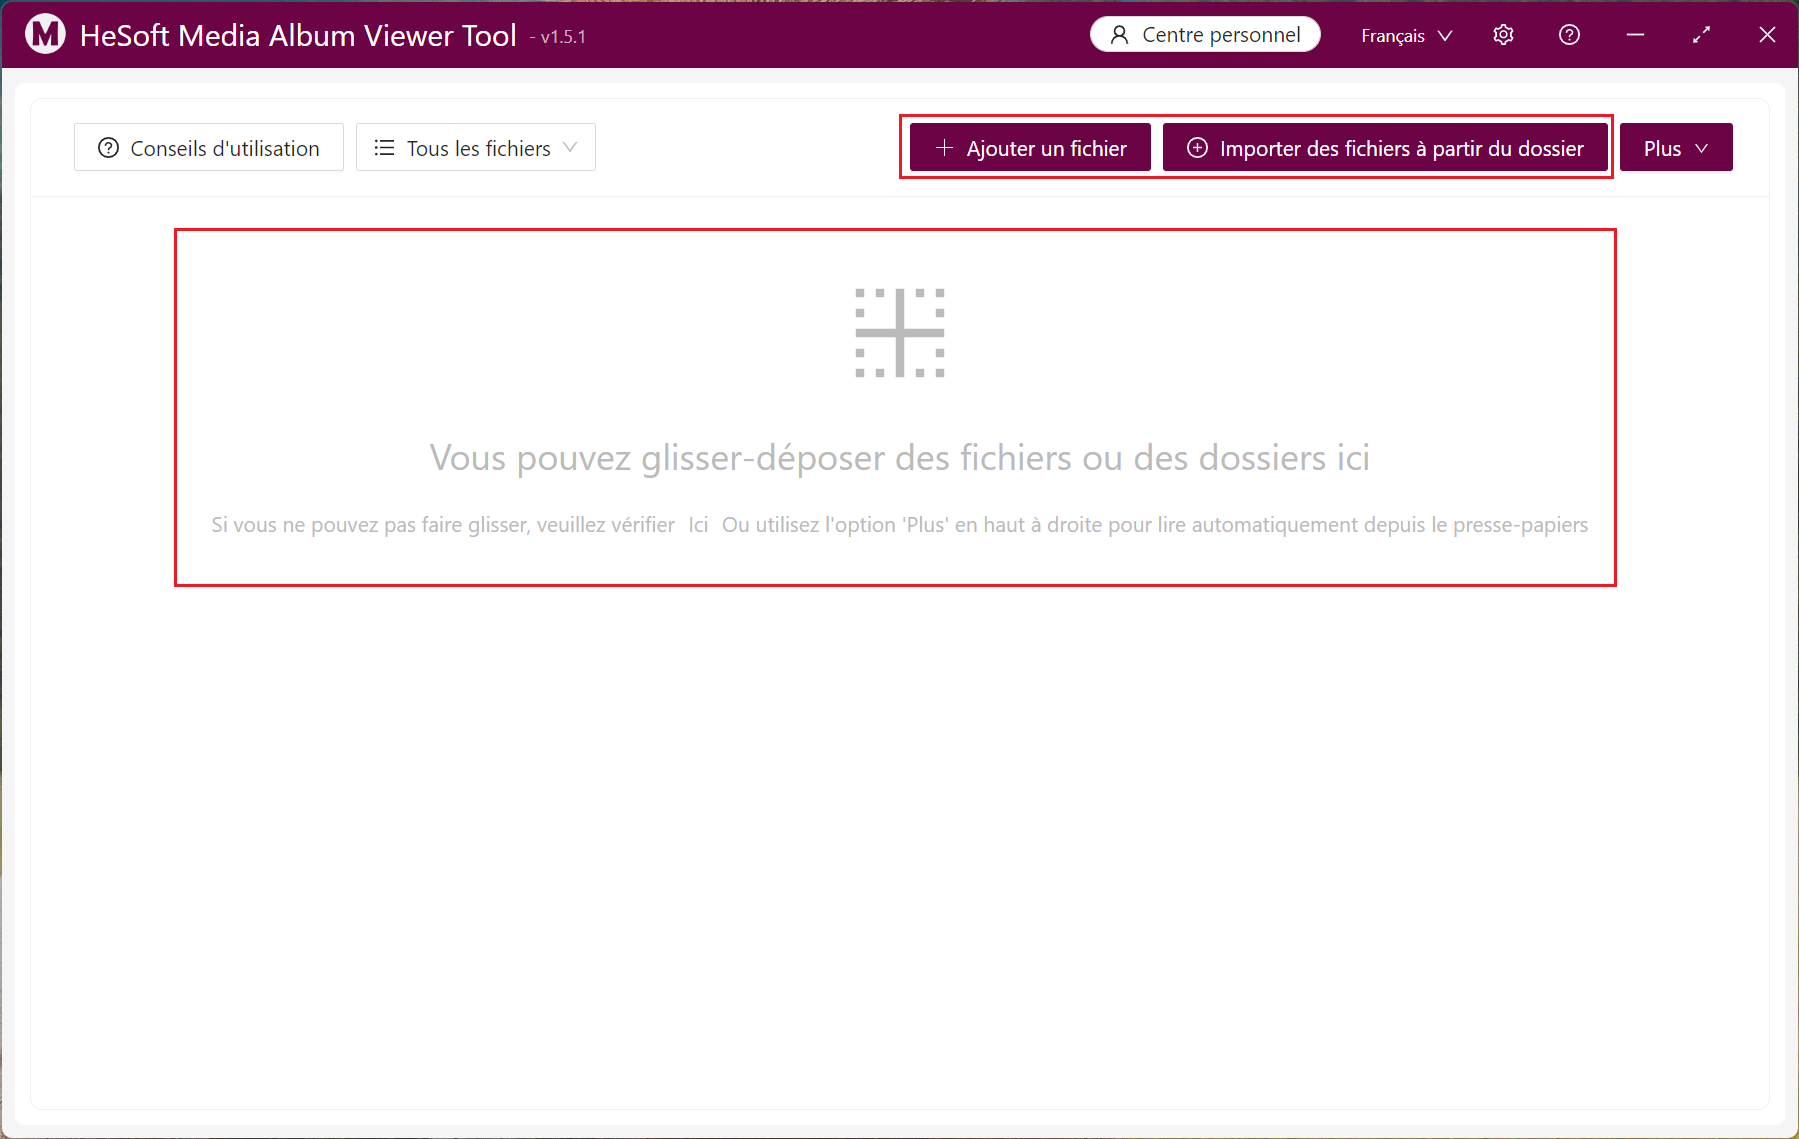Screen dimensions: 1799x1139
Task: Click the glisser-déposer heading text
Action: pos(900,458)
